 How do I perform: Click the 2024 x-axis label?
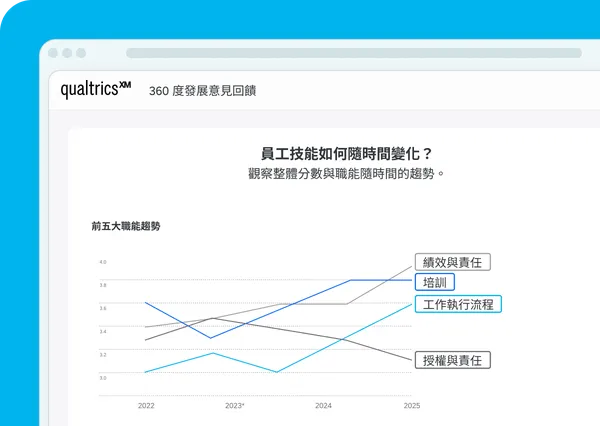[323, 406]
